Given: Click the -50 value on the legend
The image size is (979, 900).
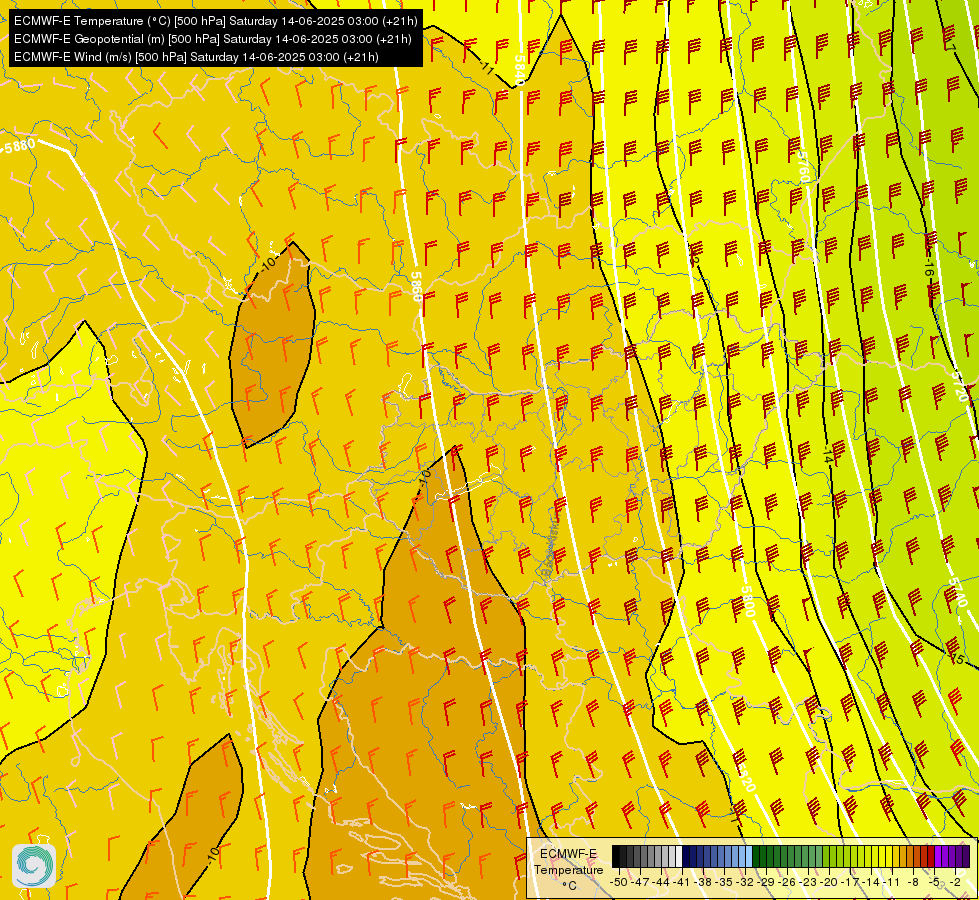Looking at the screenshot, I should 619,882.
